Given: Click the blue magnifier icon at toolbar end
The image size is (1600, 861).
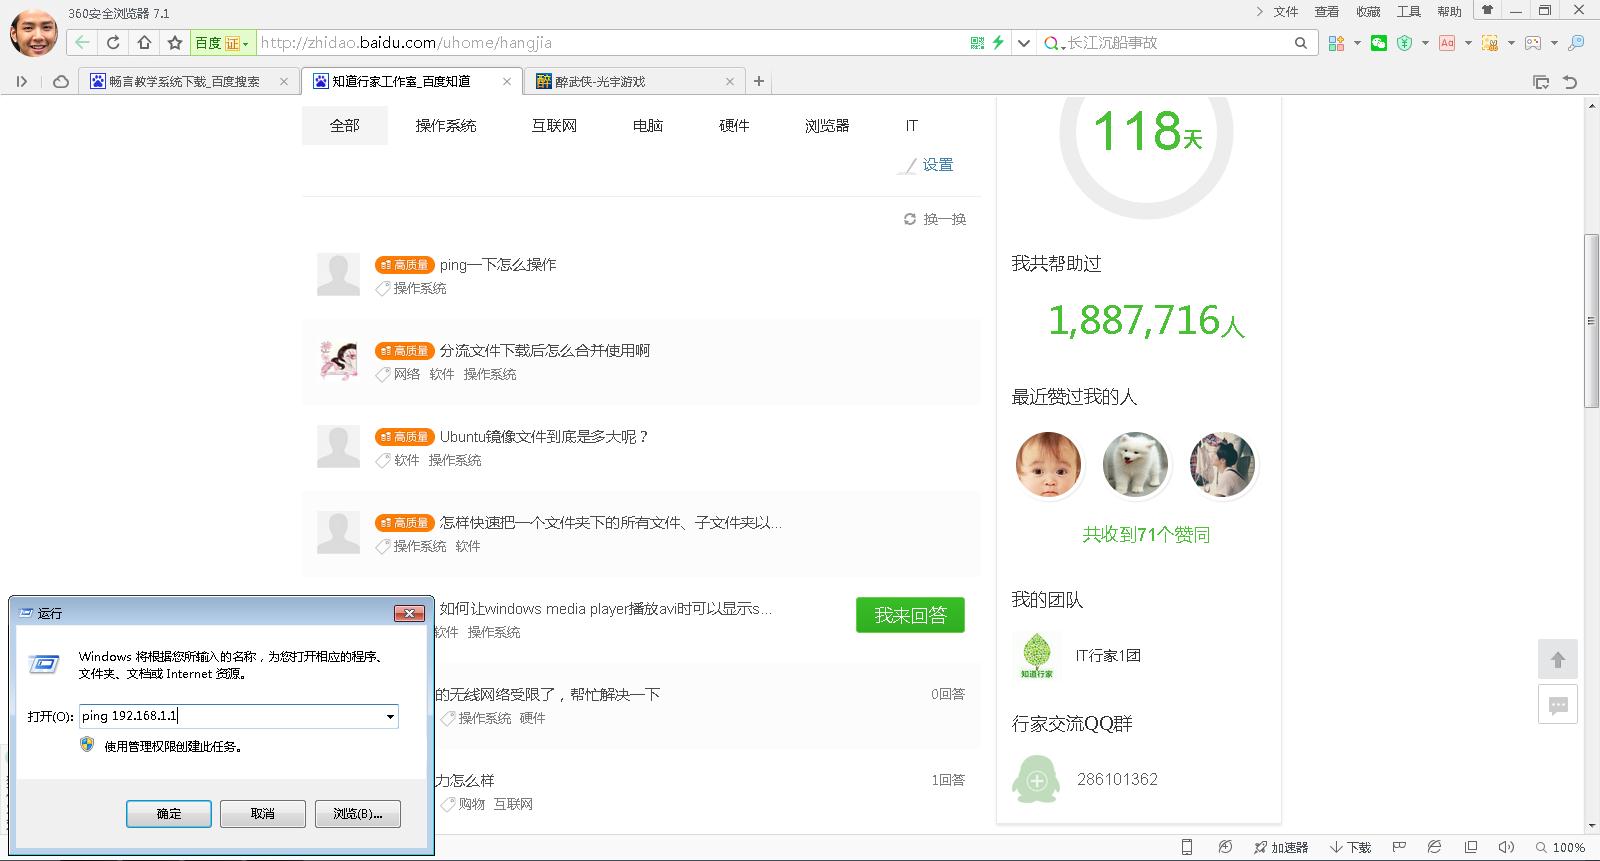Looking at the screenshot, I should tap(1576, 43).
